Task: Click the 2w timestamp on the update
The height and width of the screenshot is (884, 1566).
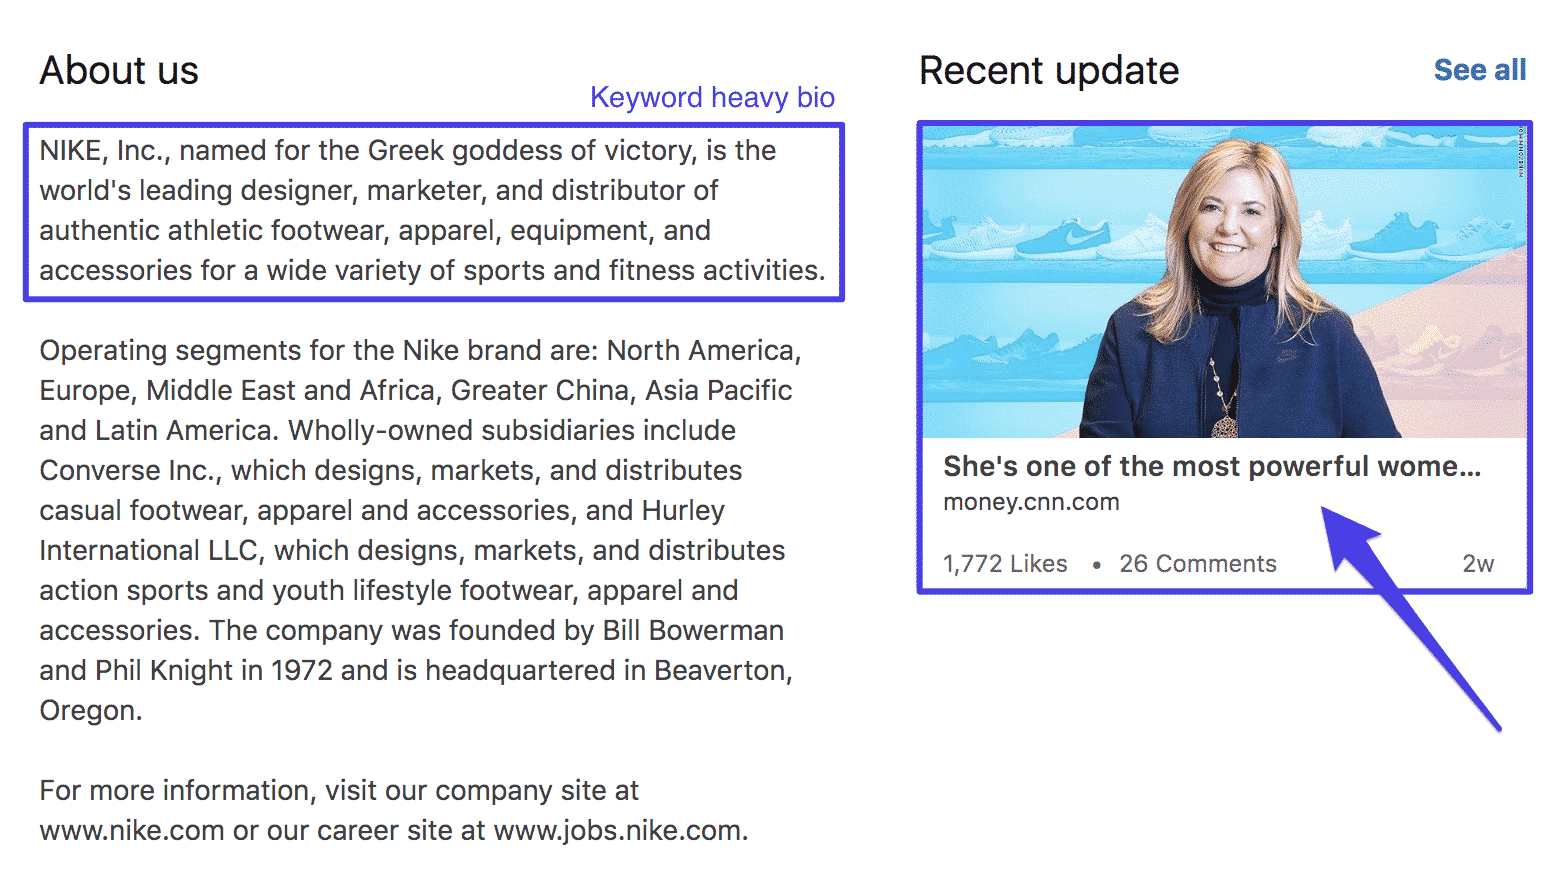Action: (x=1477, y=563)
